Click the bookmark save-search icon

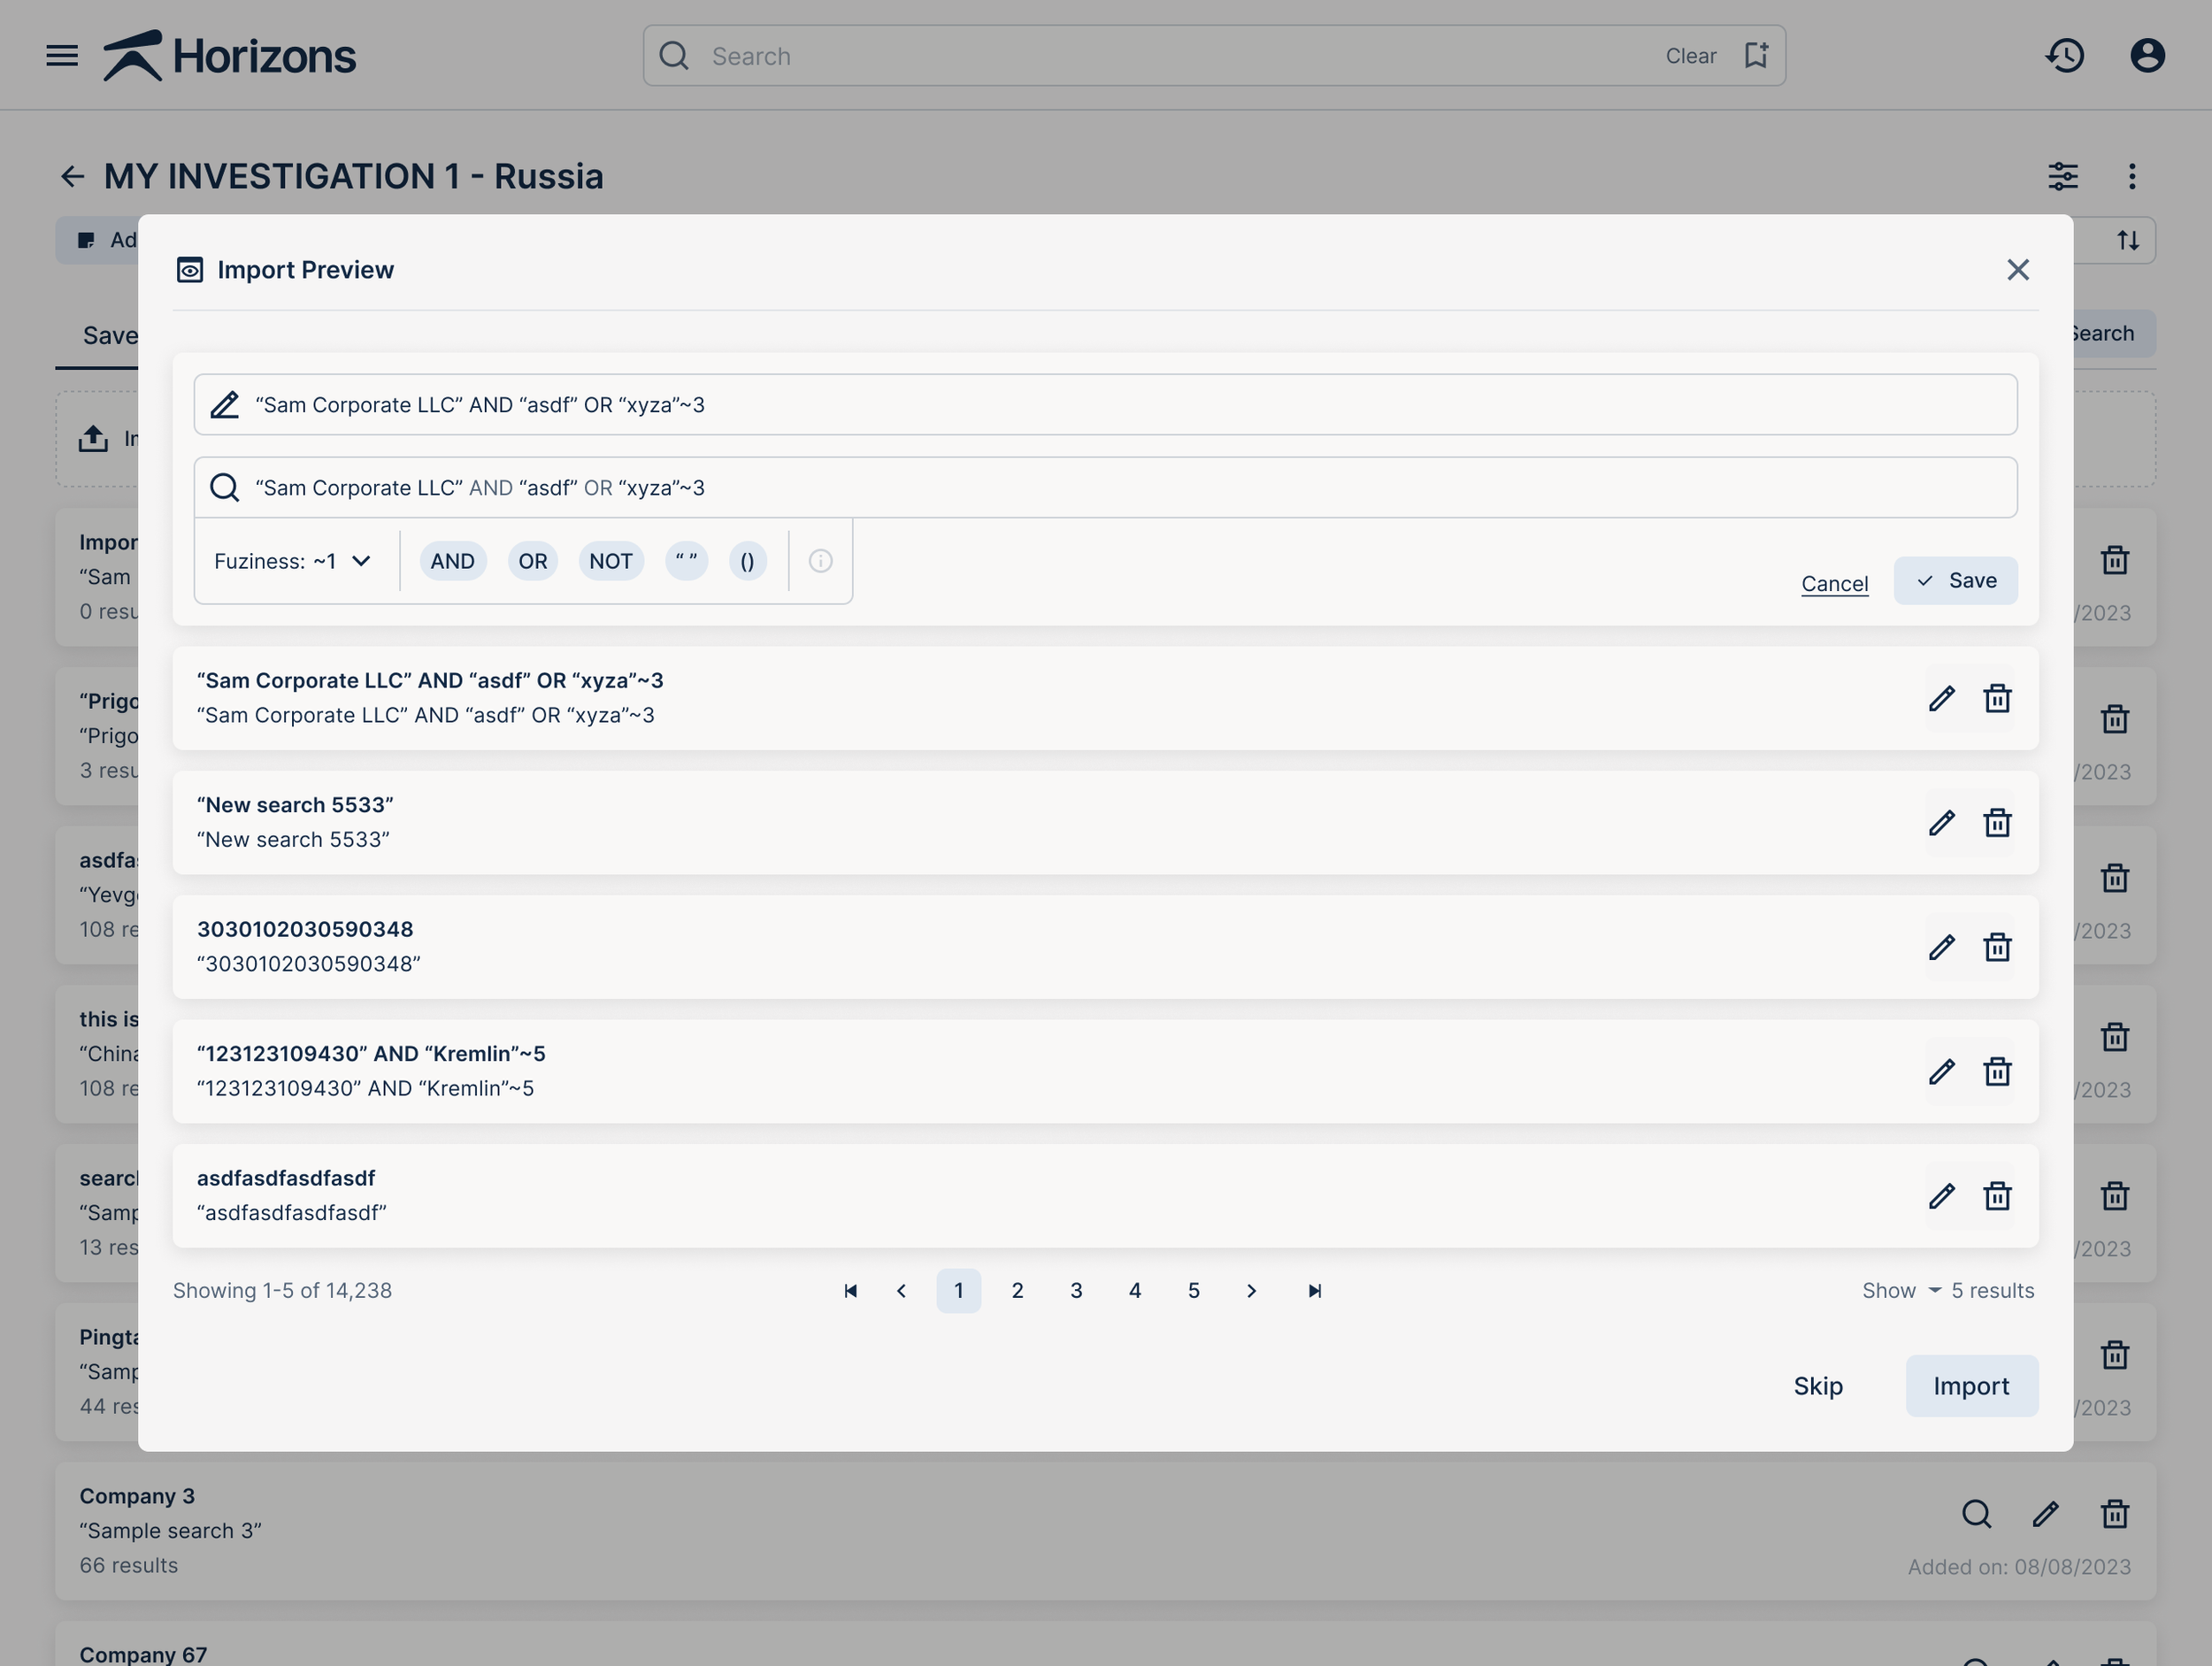pyautogui.click(x=1756, y=56)
